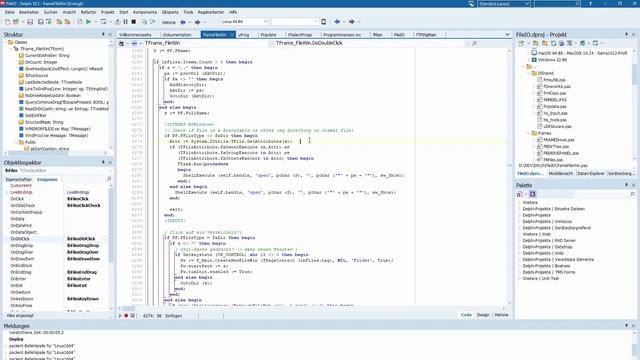The width and height of the screenshot is (640, 360).
Task: Pin the Objektinspektor panel
Action: (103, 162)
